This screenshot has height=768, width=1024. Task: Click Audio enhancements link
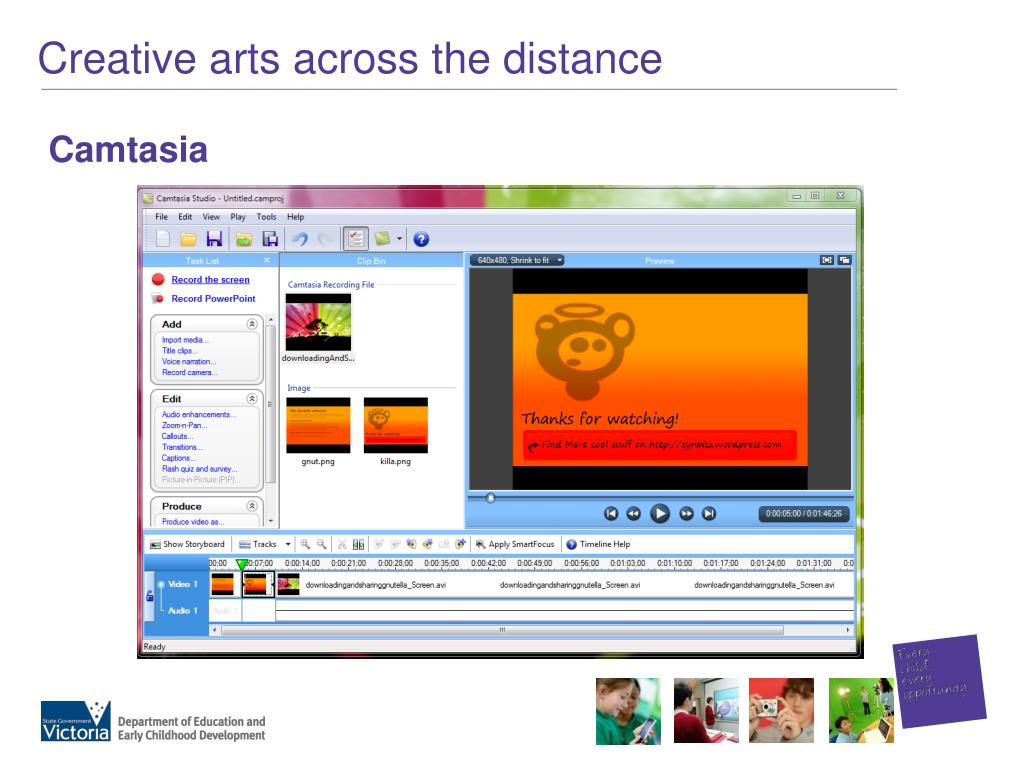tap(199, 414)
